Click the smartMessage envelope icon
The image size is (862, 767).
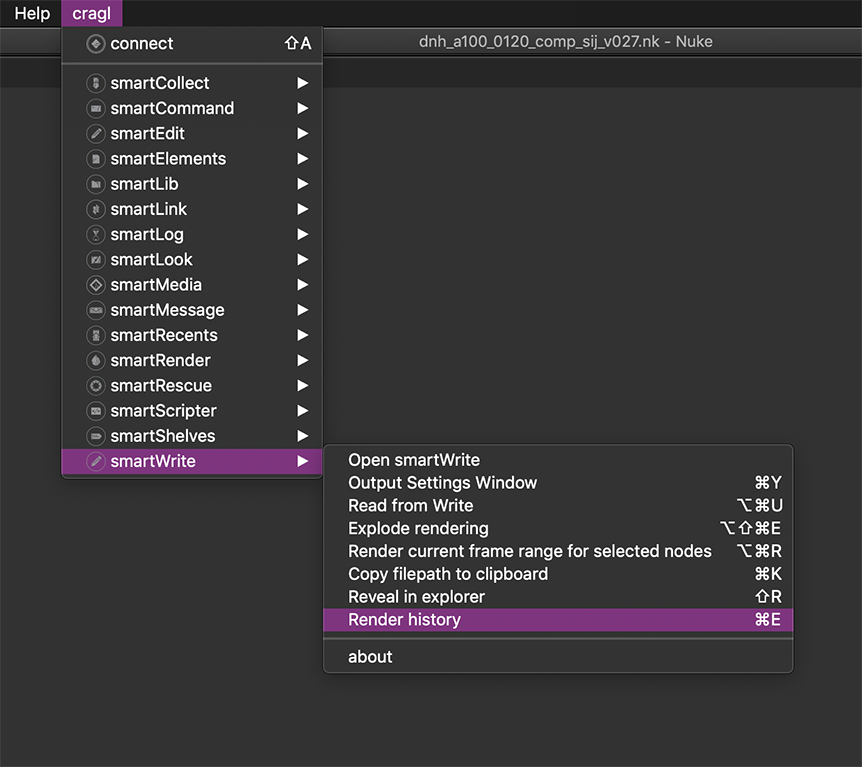point(96,310)
